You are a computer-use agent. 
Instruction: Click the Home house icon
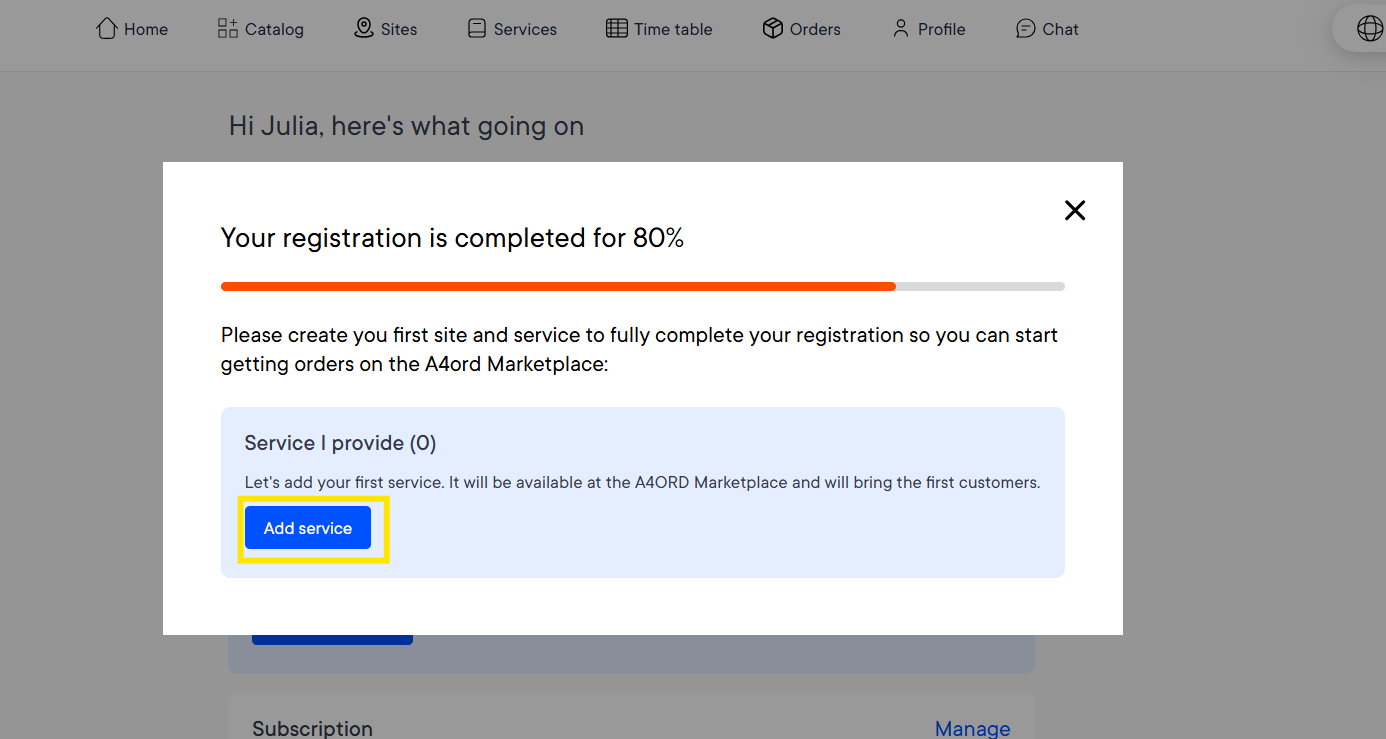106,29
